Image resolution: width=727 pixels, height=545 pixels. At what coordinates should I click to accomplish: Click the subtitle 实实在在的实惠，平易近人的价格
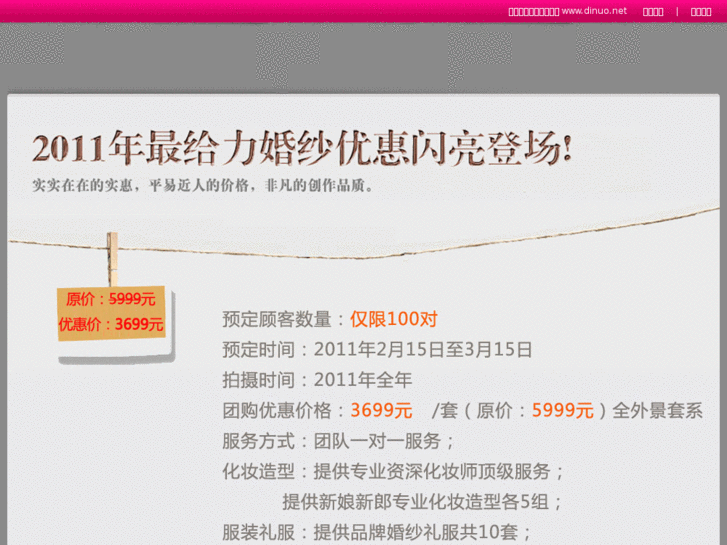140,186
